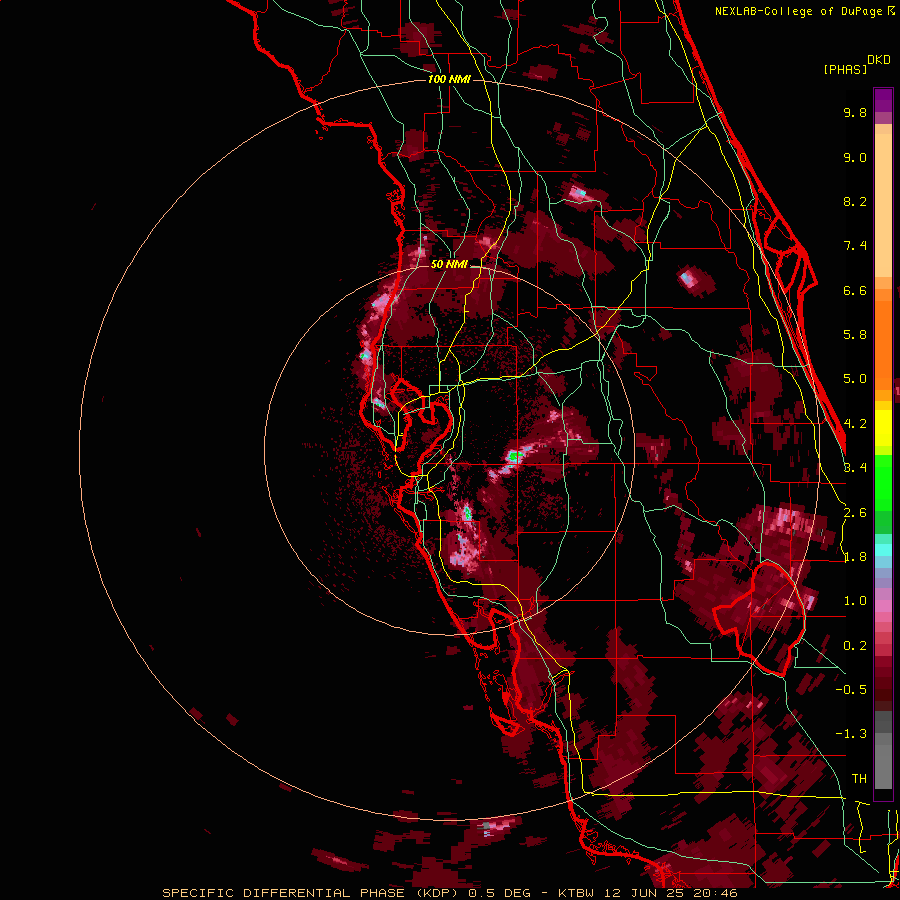Click the 7.4 value on the color scale
The height and width of the screenshot is (900, 900).
855,246
